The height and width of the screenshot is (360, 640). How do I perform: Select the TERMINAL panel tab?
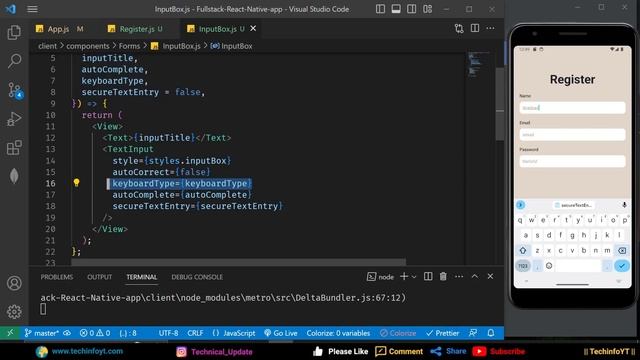142,277
